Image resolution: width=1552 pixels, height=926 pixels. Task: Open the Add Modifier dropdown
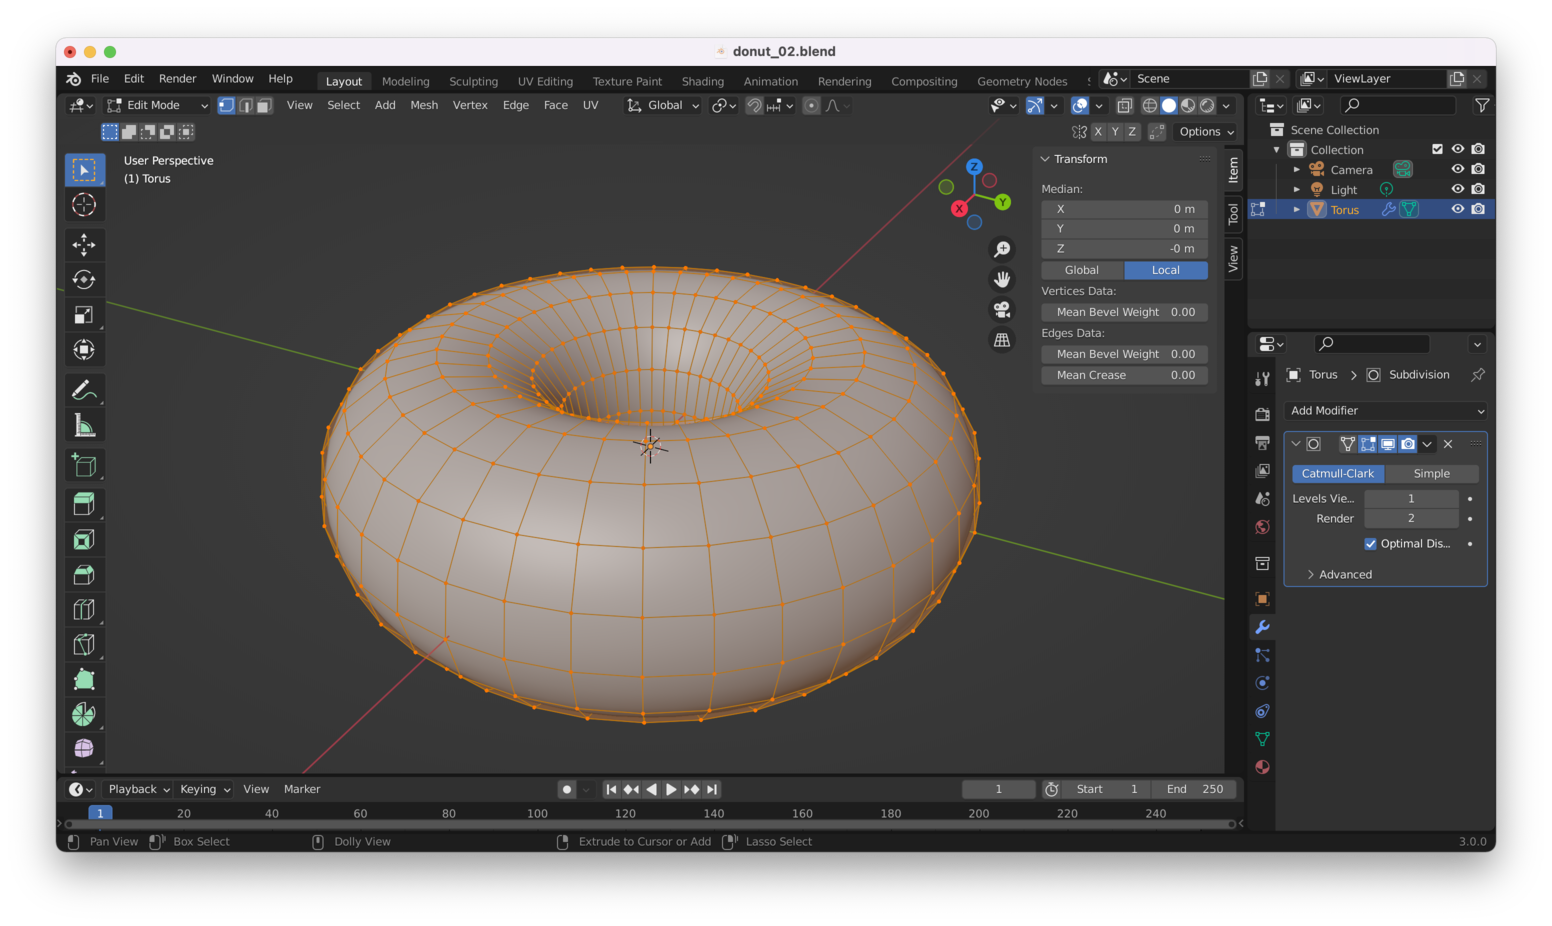click(1386, 411)
